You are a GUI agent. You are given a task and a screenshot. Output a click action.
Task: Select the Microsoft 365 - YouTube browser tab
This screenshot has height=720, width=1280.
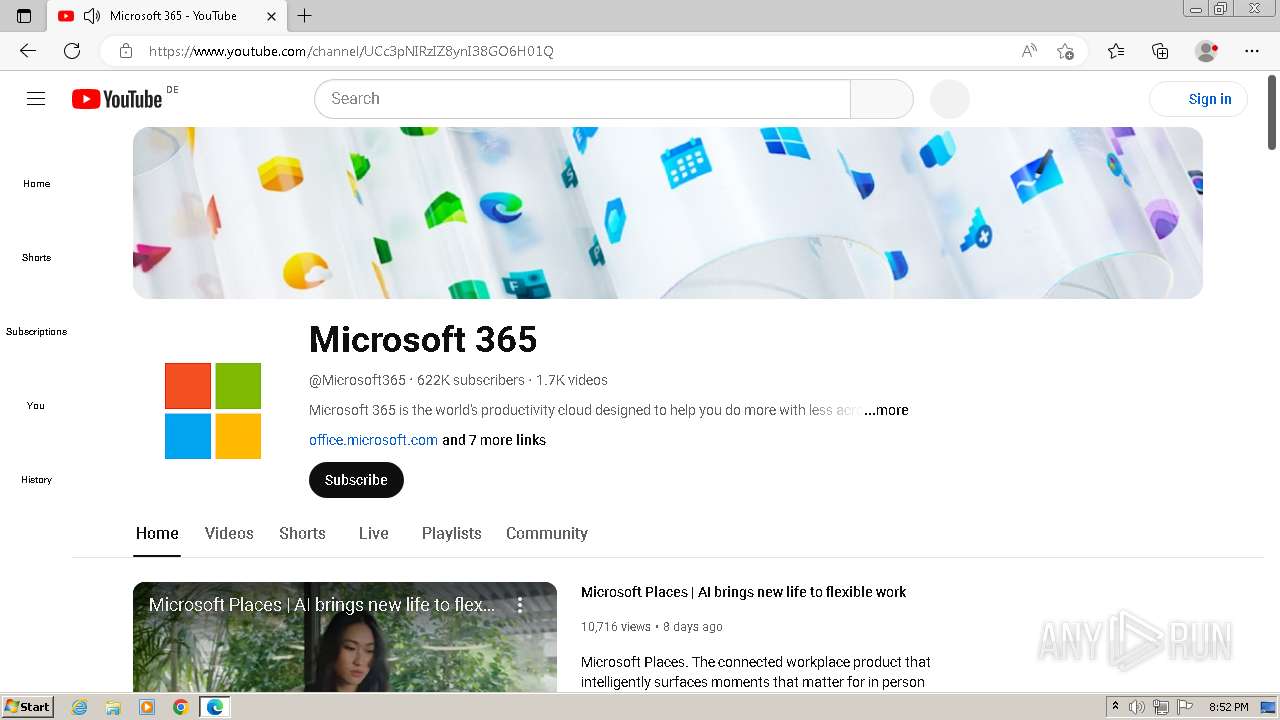point(167,16)
